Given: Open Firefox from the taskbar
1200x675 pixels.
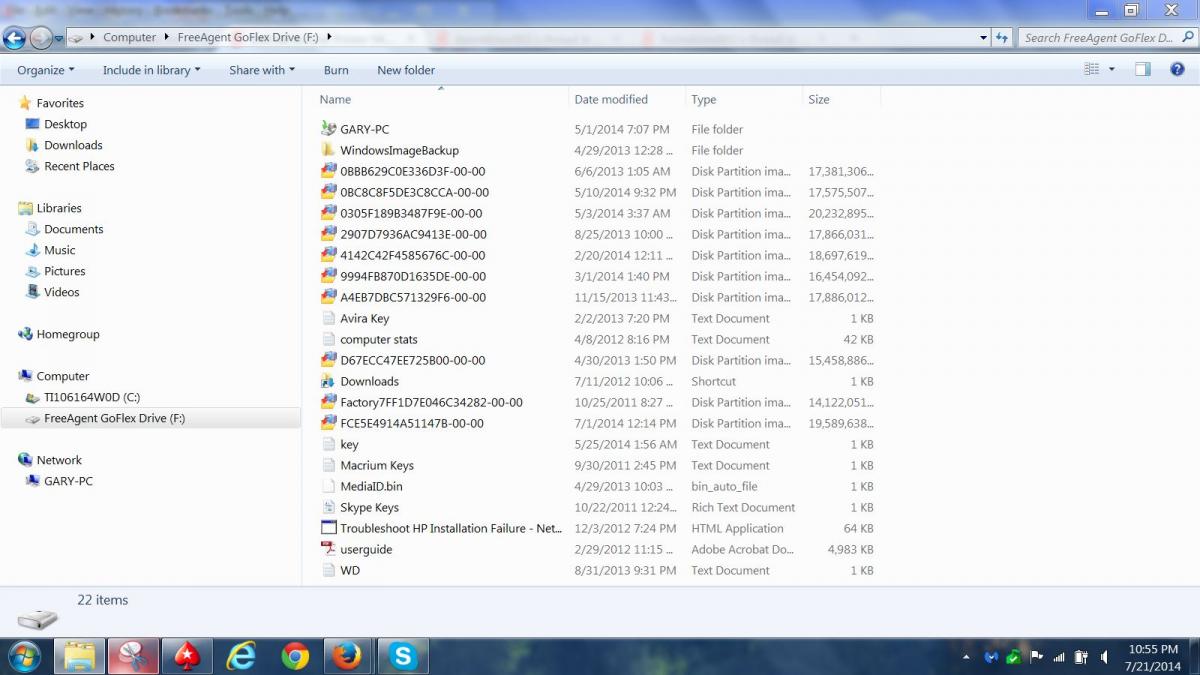Looking at the screenshot, I should [348, 656].
